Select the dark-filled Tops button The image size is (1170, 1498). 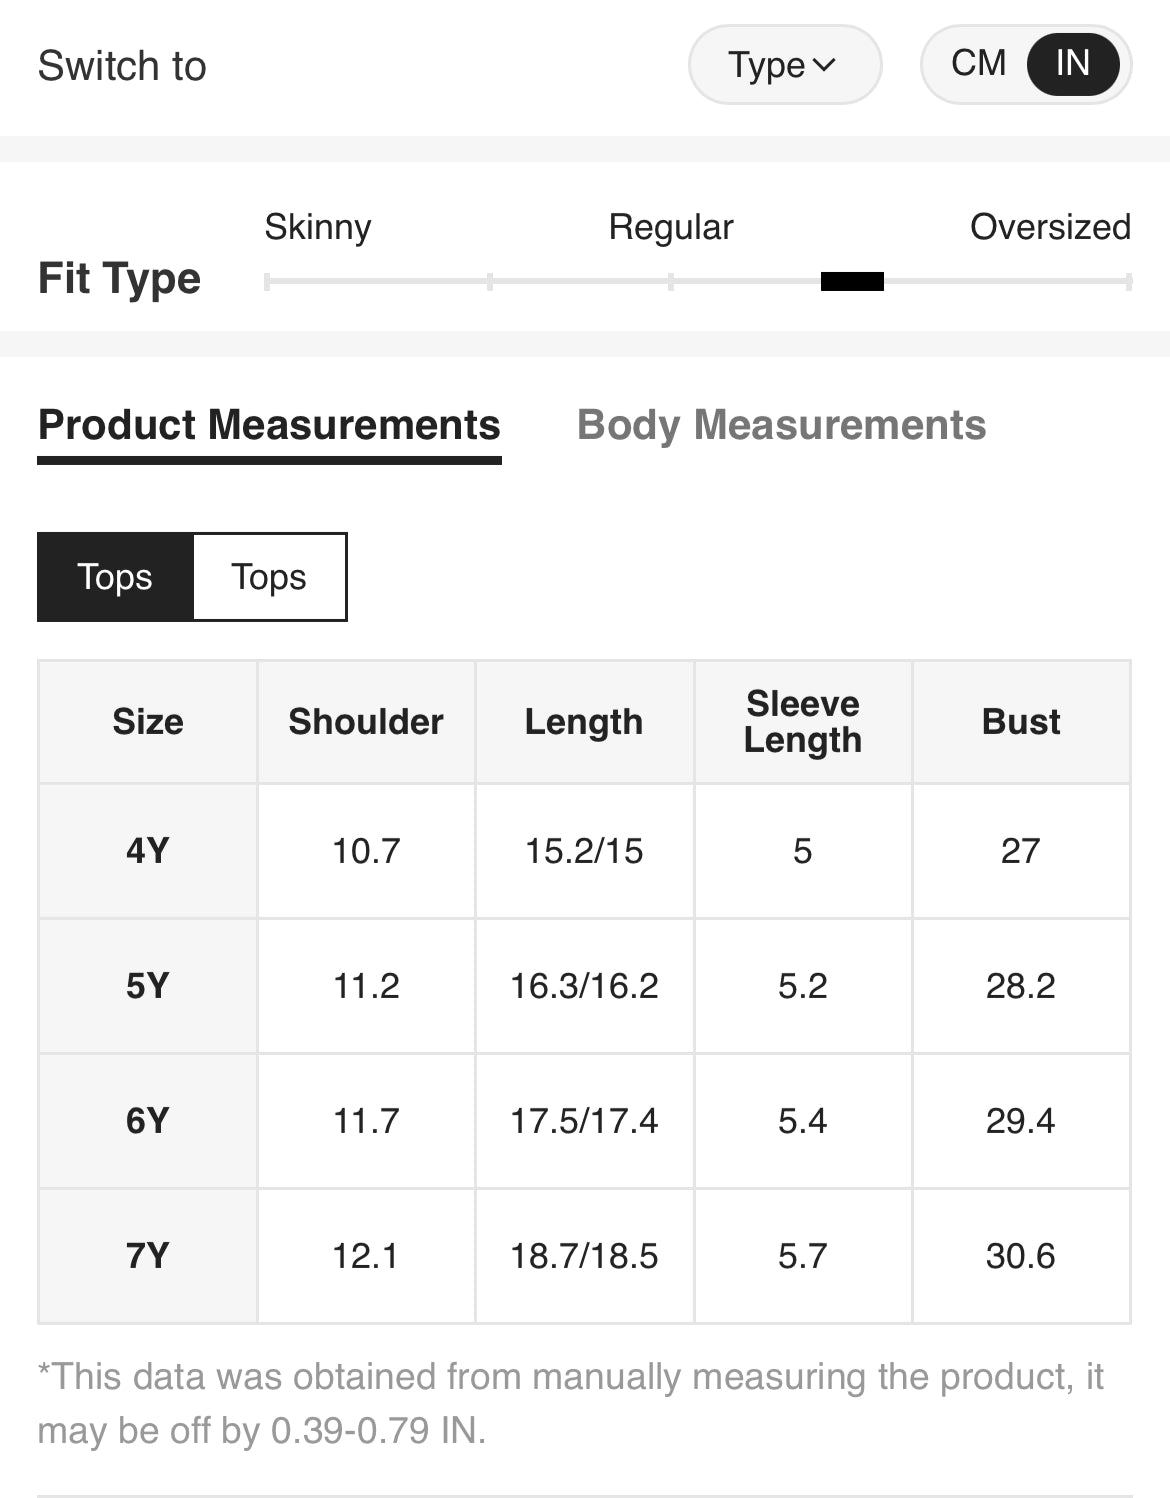115,577
